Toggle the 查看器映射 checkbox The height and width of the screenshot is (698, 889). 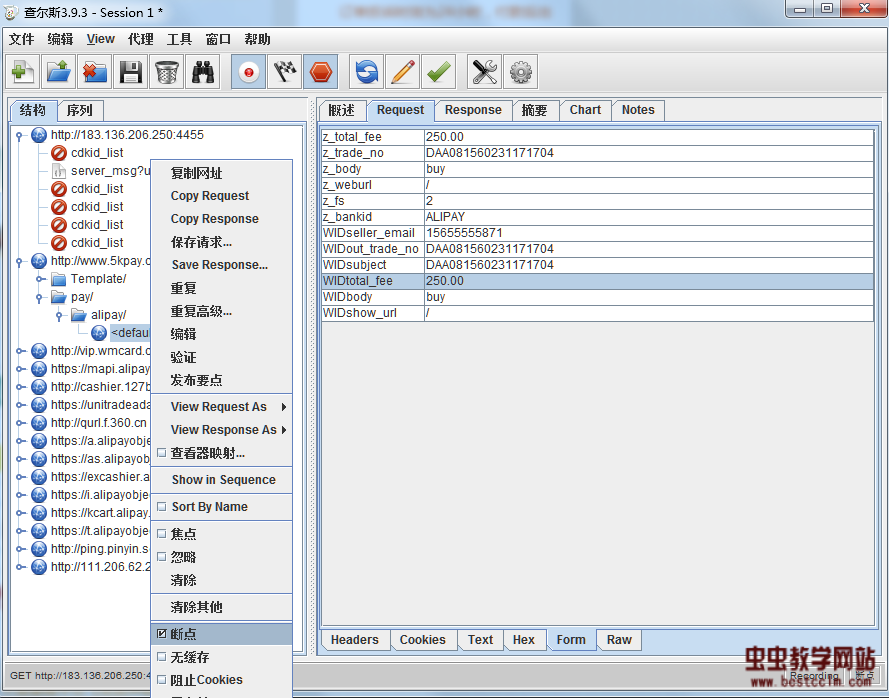point(162,453)
